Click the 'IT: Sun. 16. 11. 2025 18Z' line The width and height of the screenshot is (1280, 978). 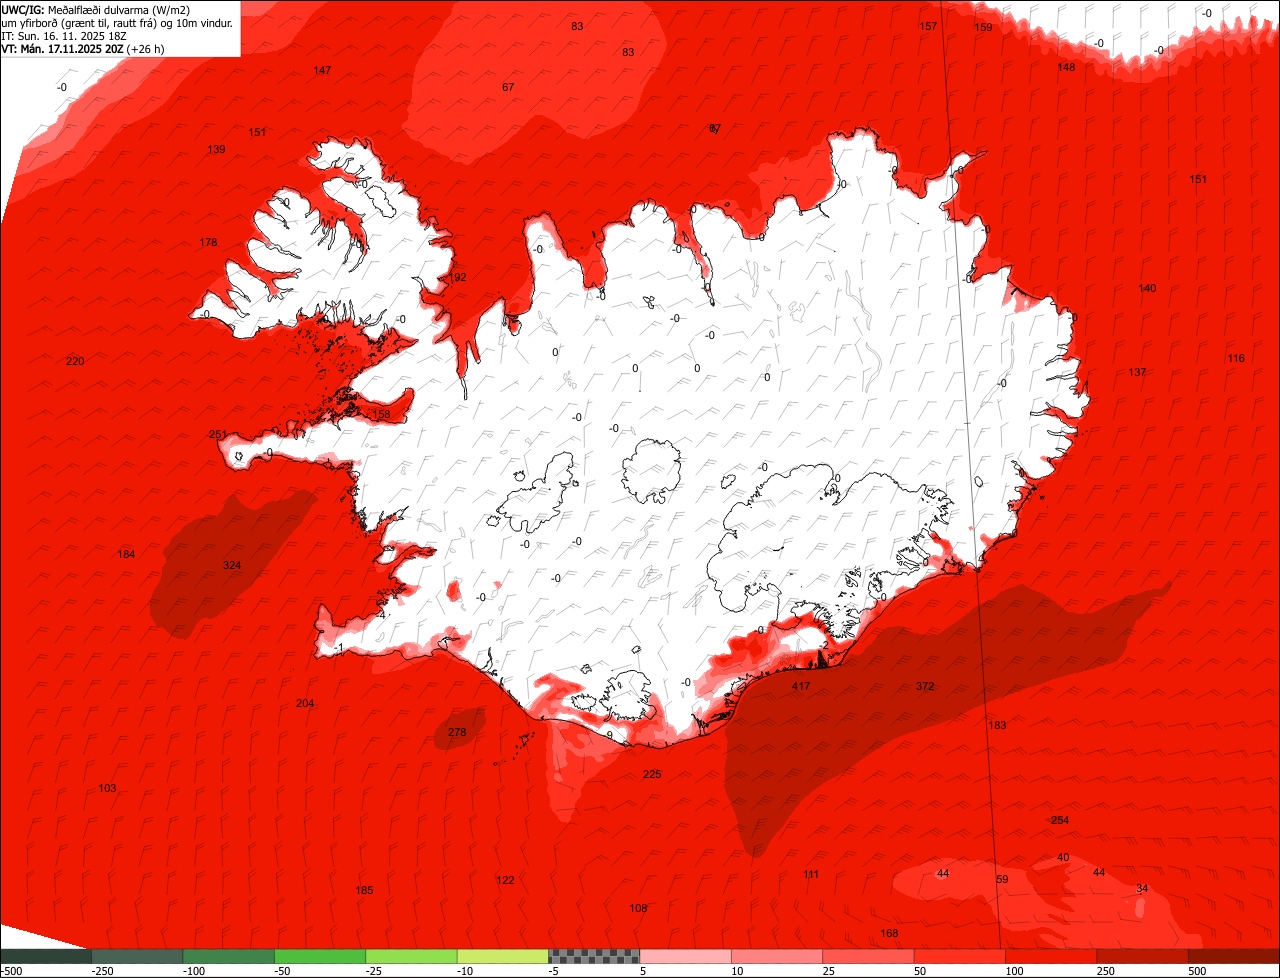pyautogui.click(x=66, y=35)
